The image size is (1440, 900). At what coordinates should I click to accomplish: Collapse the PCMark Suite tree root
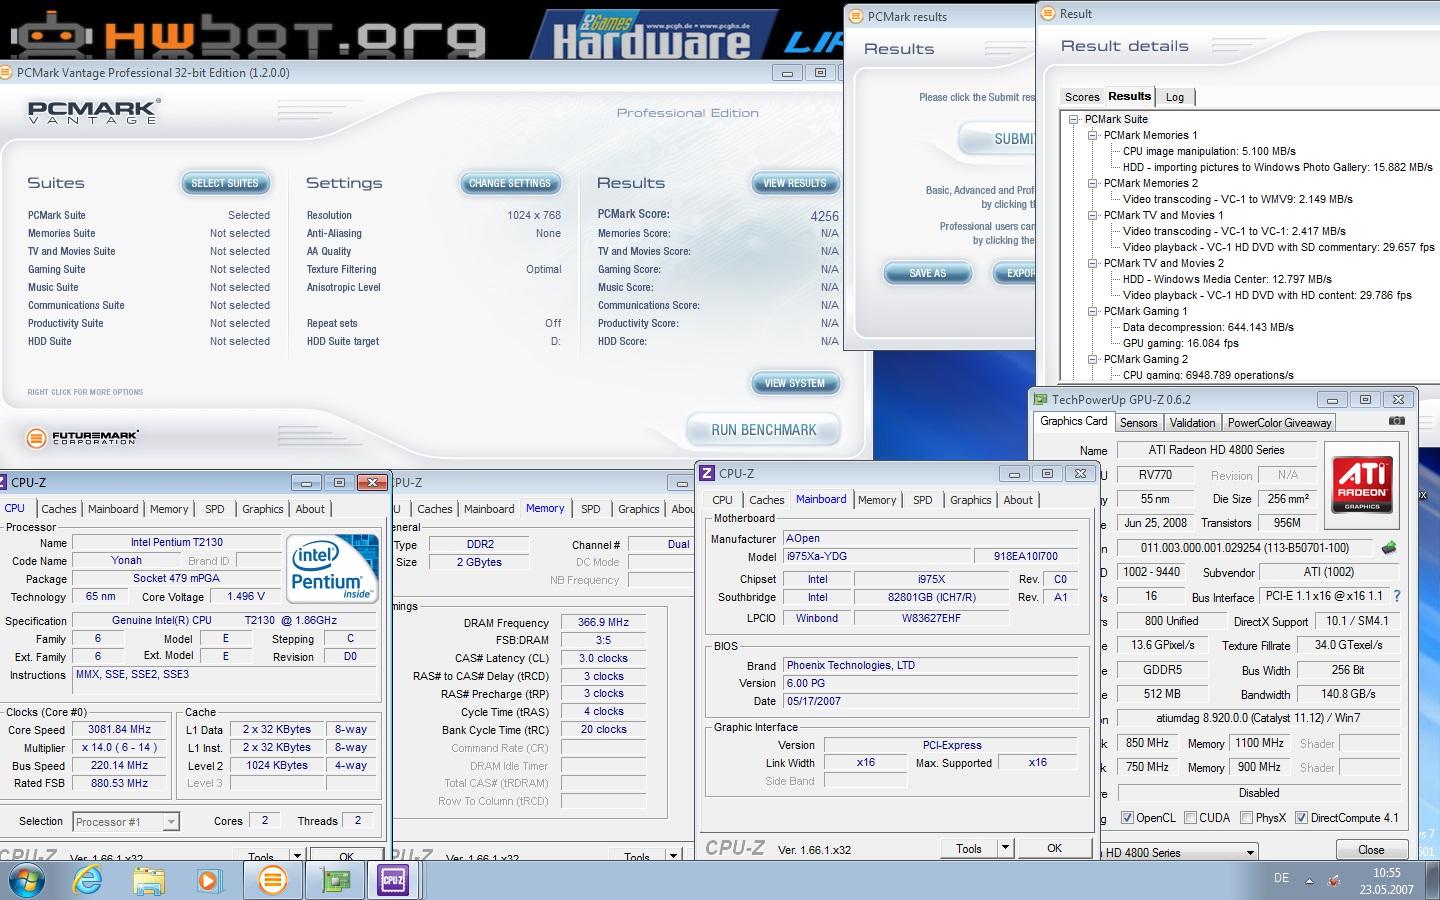[1074, 119]
